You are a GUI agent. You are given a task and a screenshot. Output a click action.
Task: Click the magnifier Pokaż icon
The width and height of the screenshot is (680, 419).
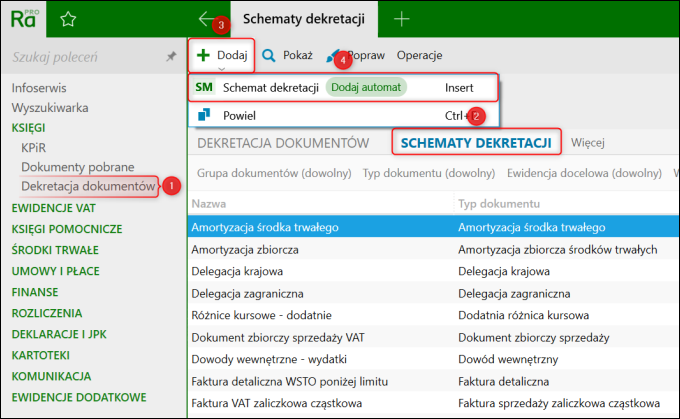(269, 56)
